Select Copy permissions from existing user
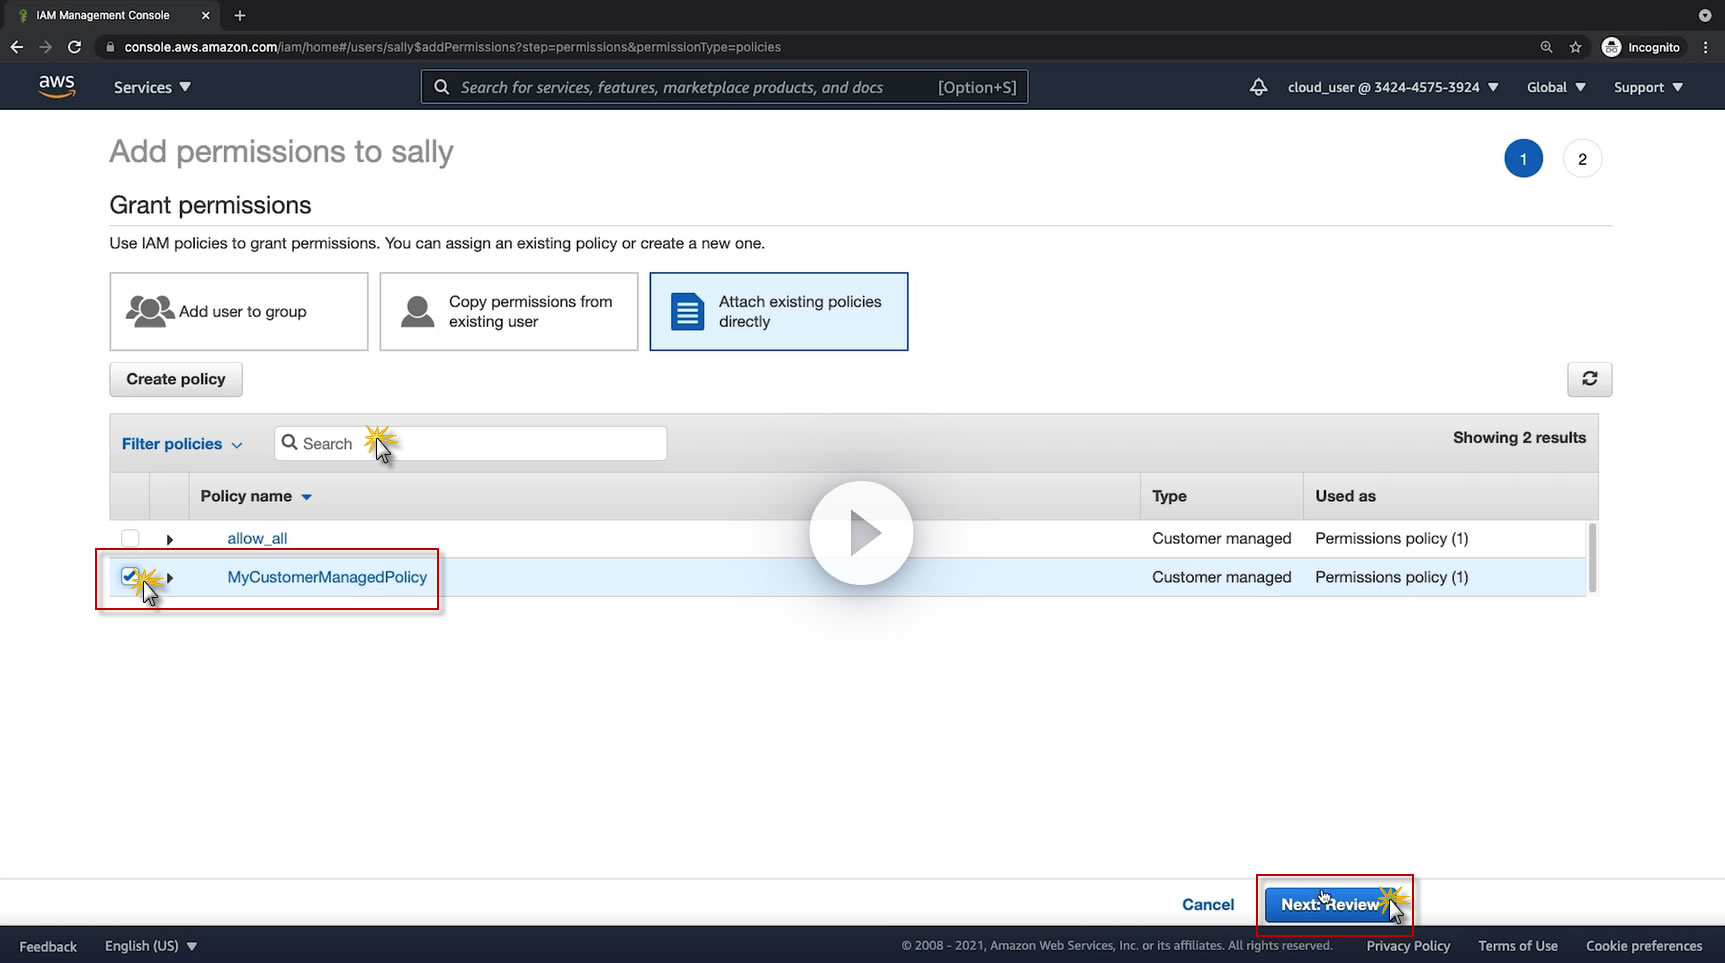1725x963 pixels. 509,312
